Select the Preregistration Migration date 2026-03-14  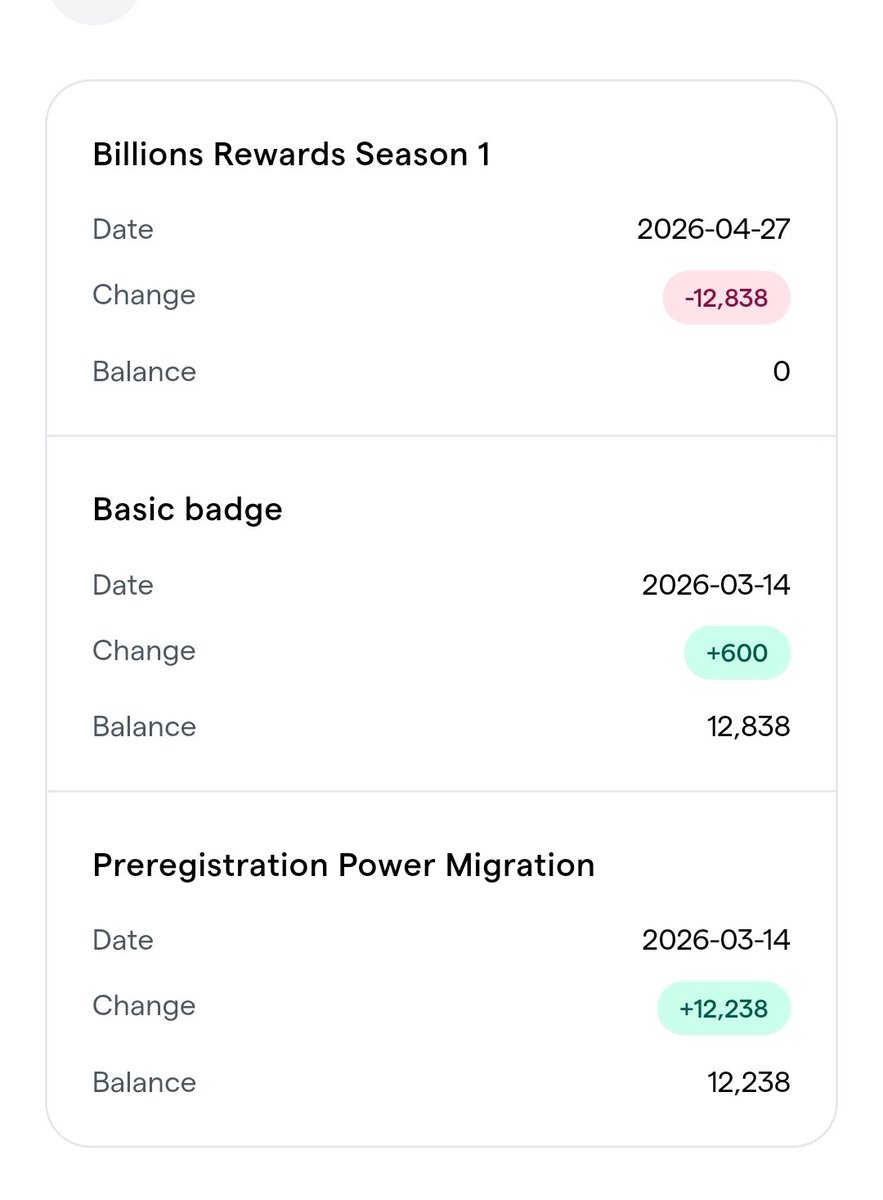tap(716, 940)
